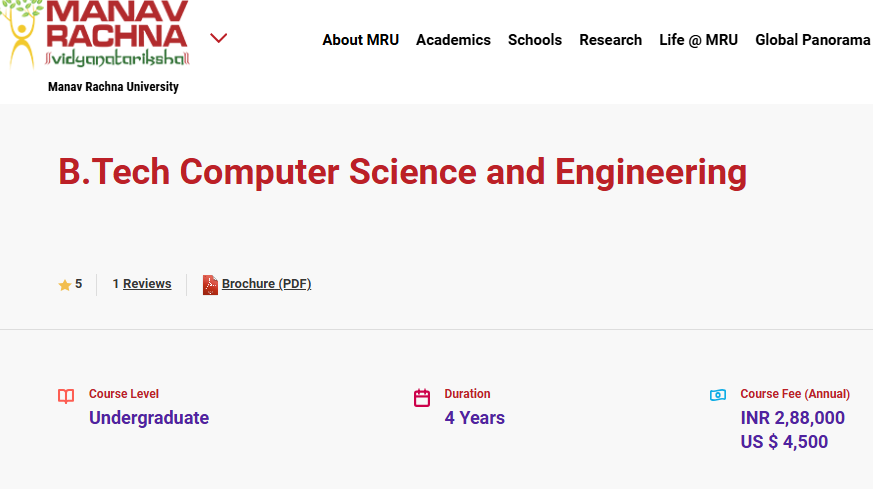This screenshot has height=489, width=873.
Task: Click the Course Level book icon
Action: [x=66, y=396]
